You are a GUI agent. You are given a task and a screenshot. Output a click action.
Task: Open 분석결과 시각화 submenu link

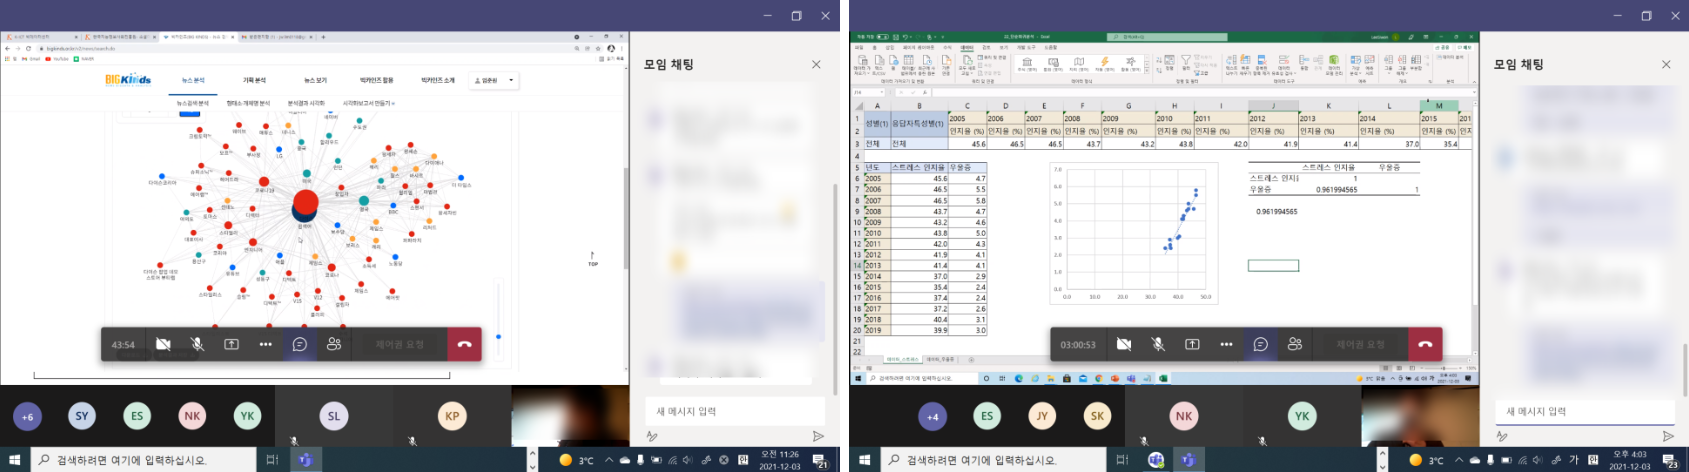pos(306,103)
